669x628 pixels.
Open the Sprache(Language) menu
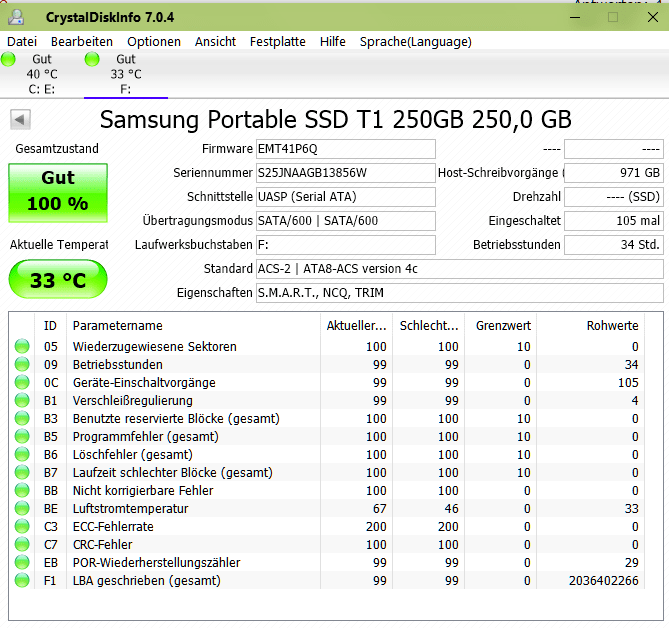pyautogui.click(x=416, y=42)
